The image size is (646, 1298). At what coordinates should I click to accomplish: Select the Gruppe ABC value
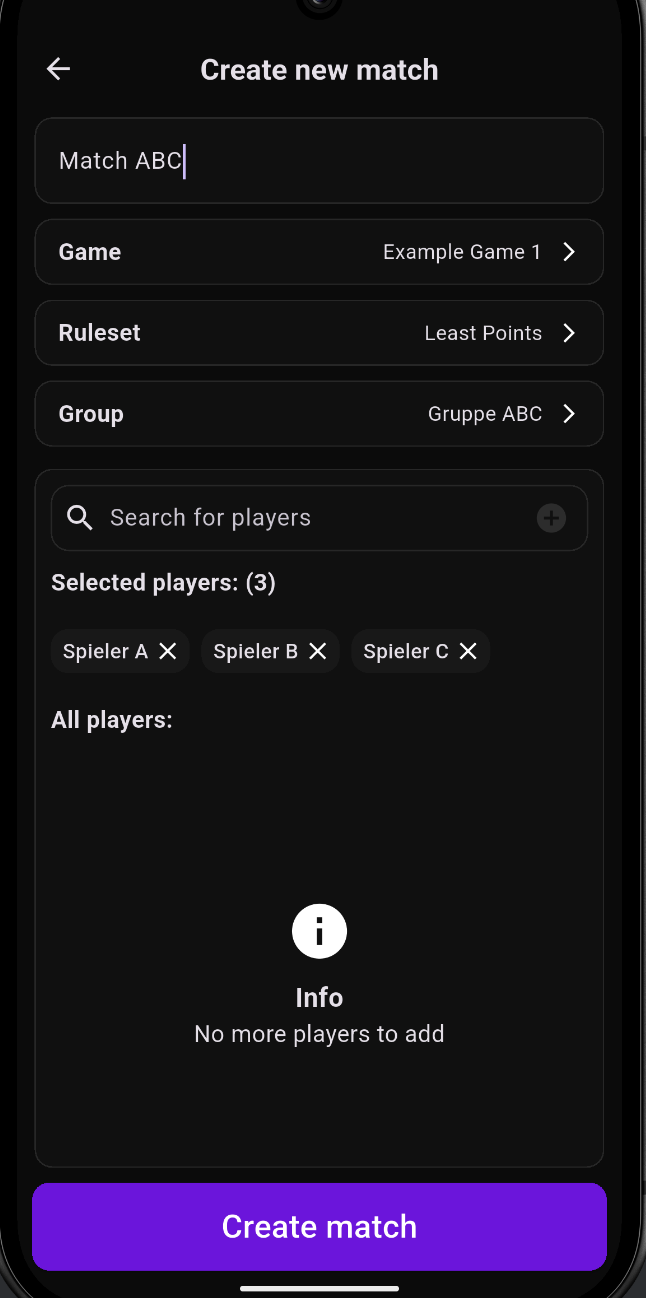tap(485, 414)
